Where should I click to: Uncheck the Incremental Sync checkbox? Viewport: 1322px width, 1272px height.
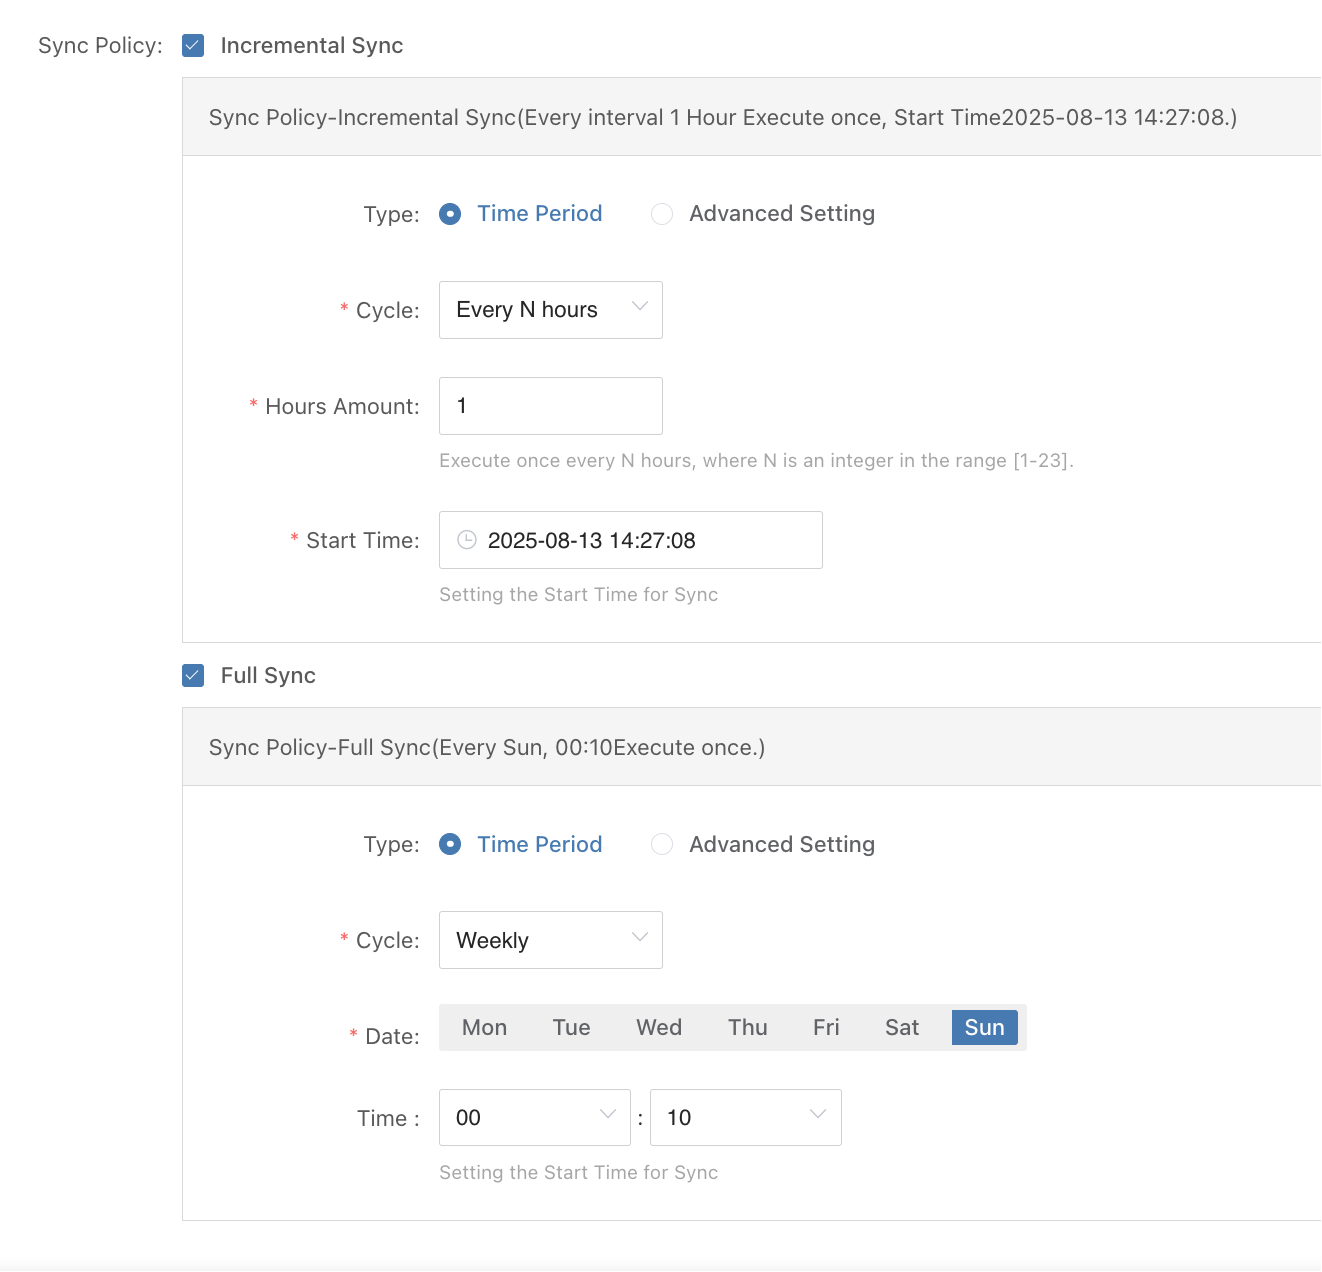coord(193,46)
